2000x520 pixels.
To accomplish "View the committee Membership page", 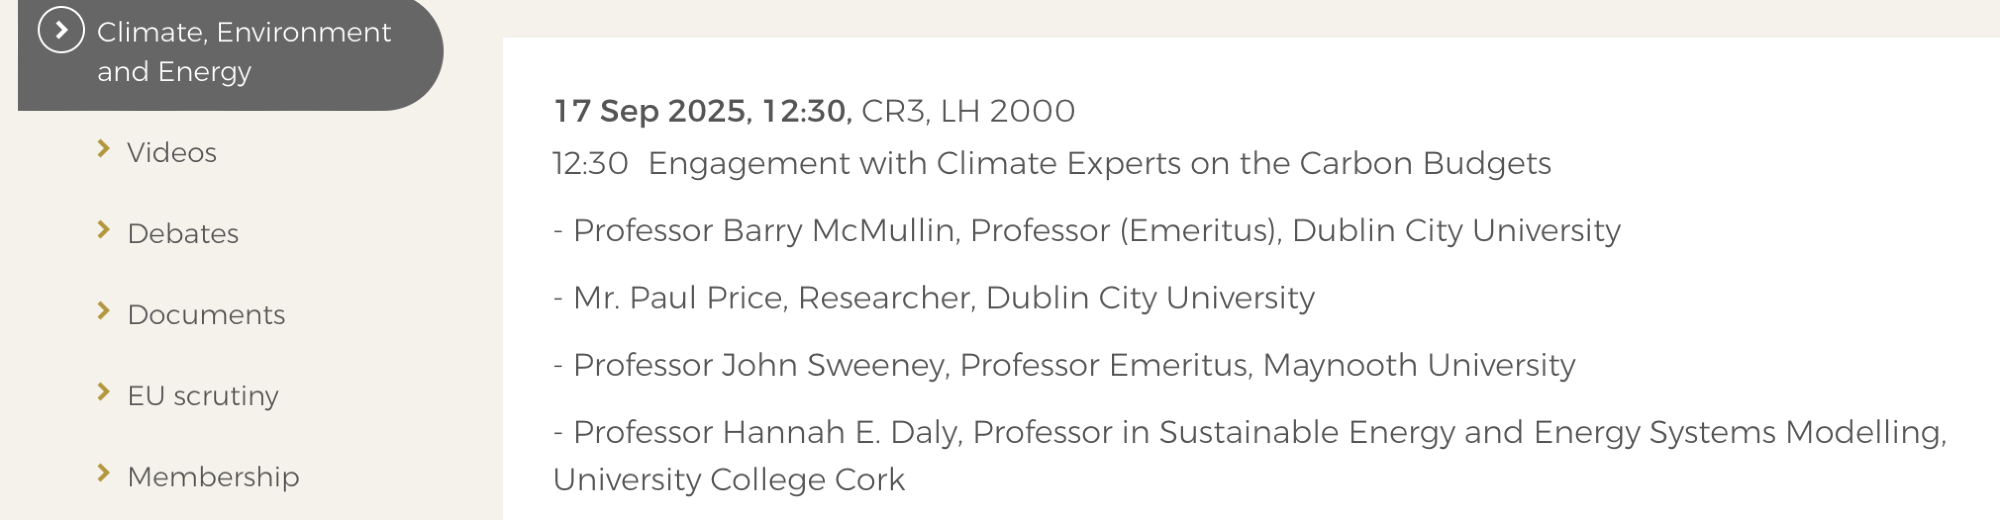I will tap(213, 476).
